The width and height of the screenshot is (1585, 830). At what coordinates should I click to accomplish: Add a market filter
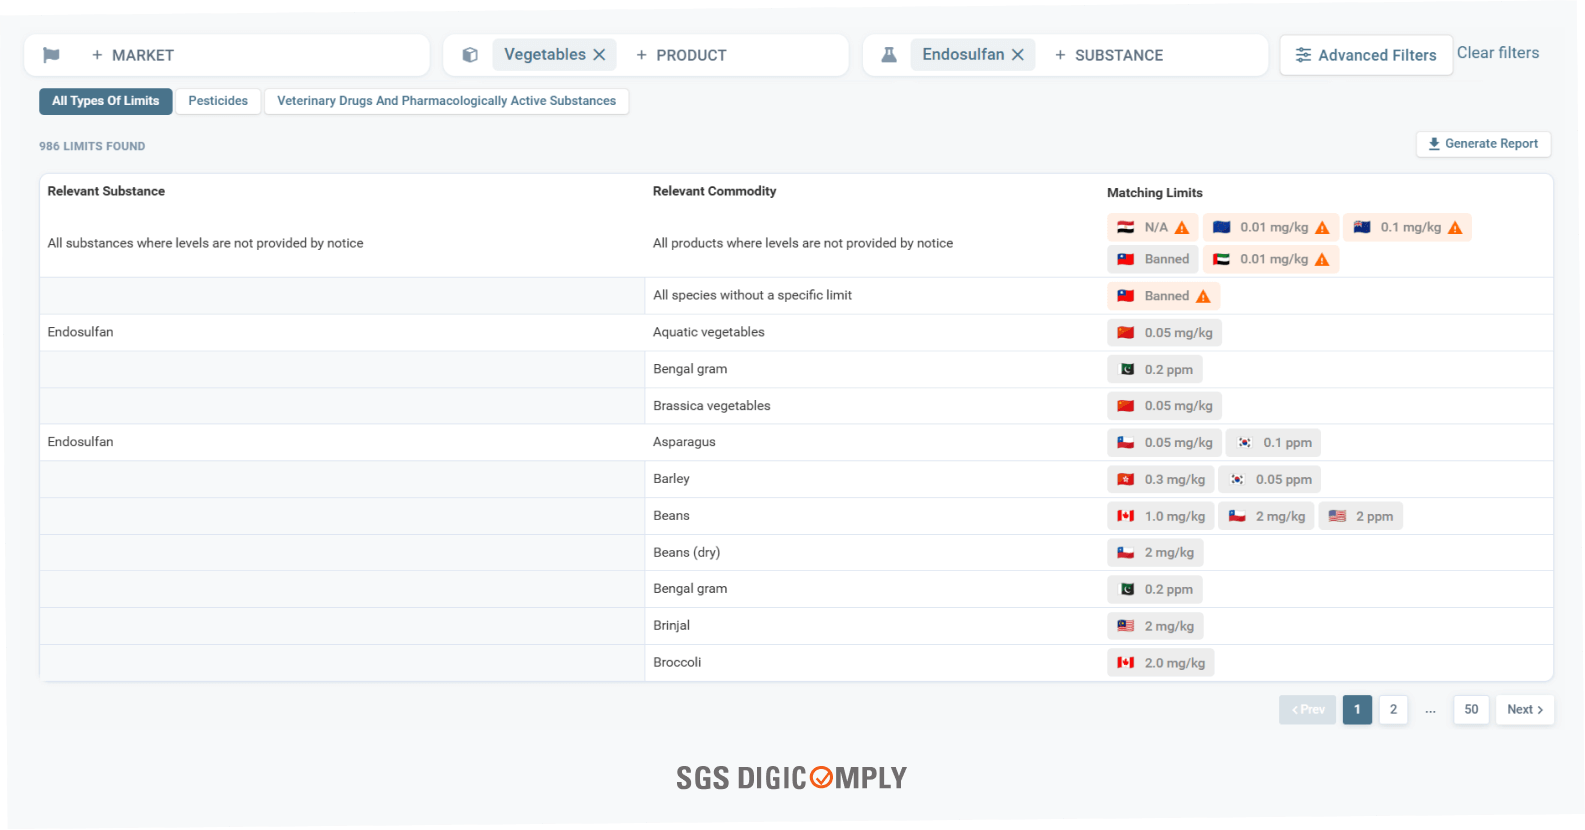(x=133, y=55)
